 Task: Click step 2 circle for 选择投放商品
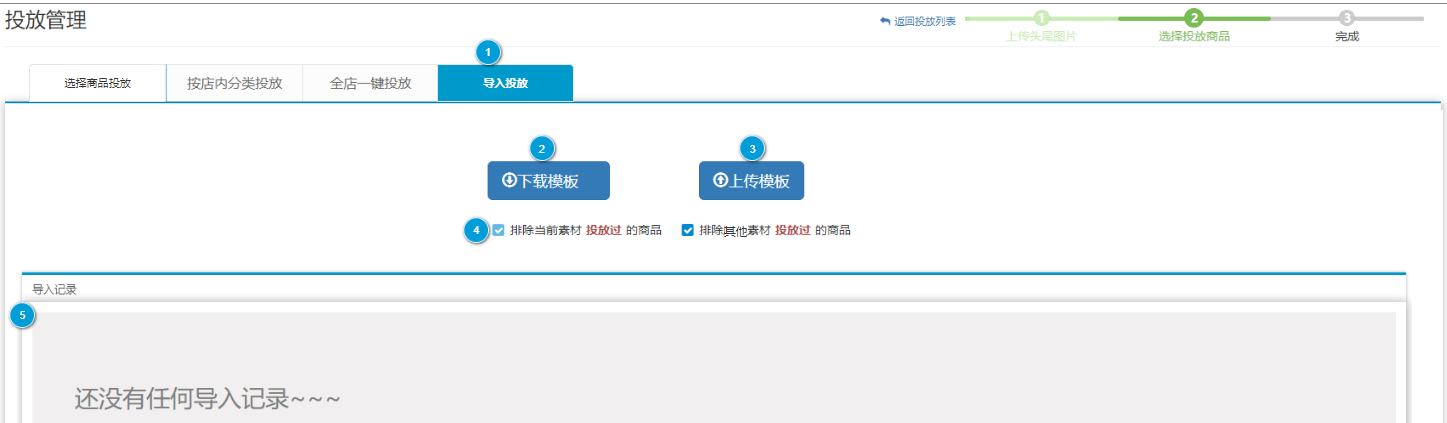[x=1193, y=18]
